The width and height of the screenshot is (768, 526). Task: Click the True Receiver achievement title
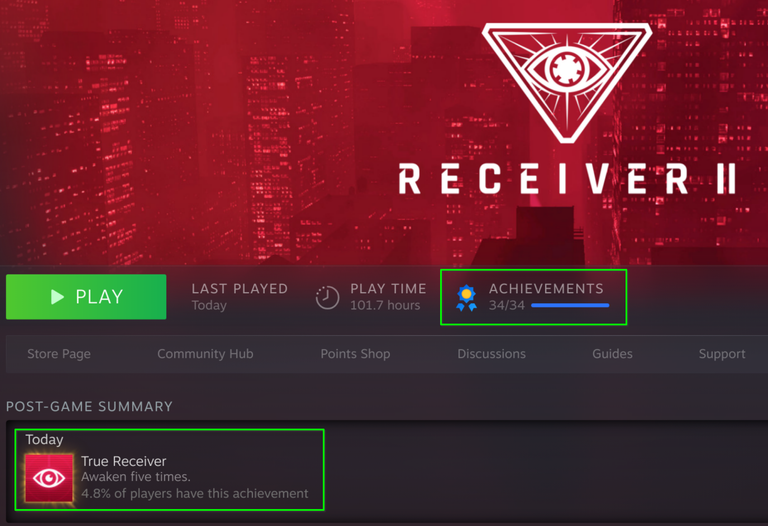tap(123, 461)
